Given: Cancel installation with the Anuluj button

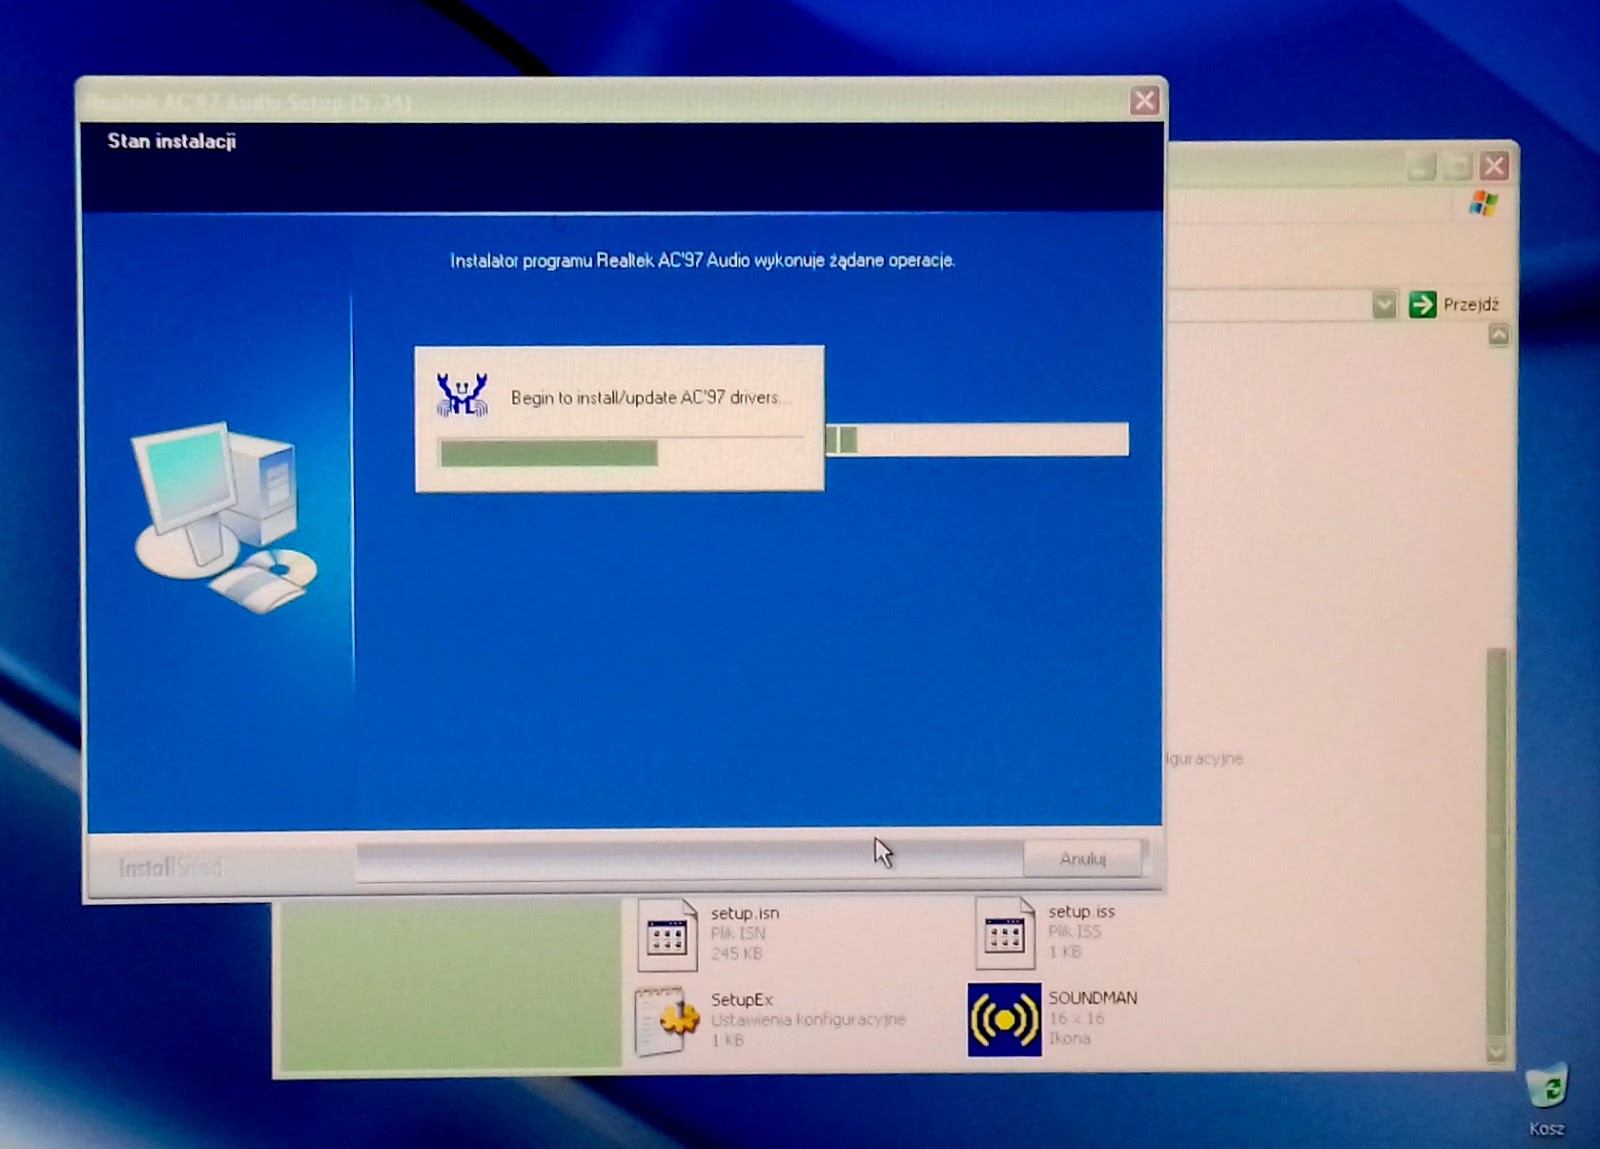Looking at the screenshot, I should click(x=1083, y=858).
